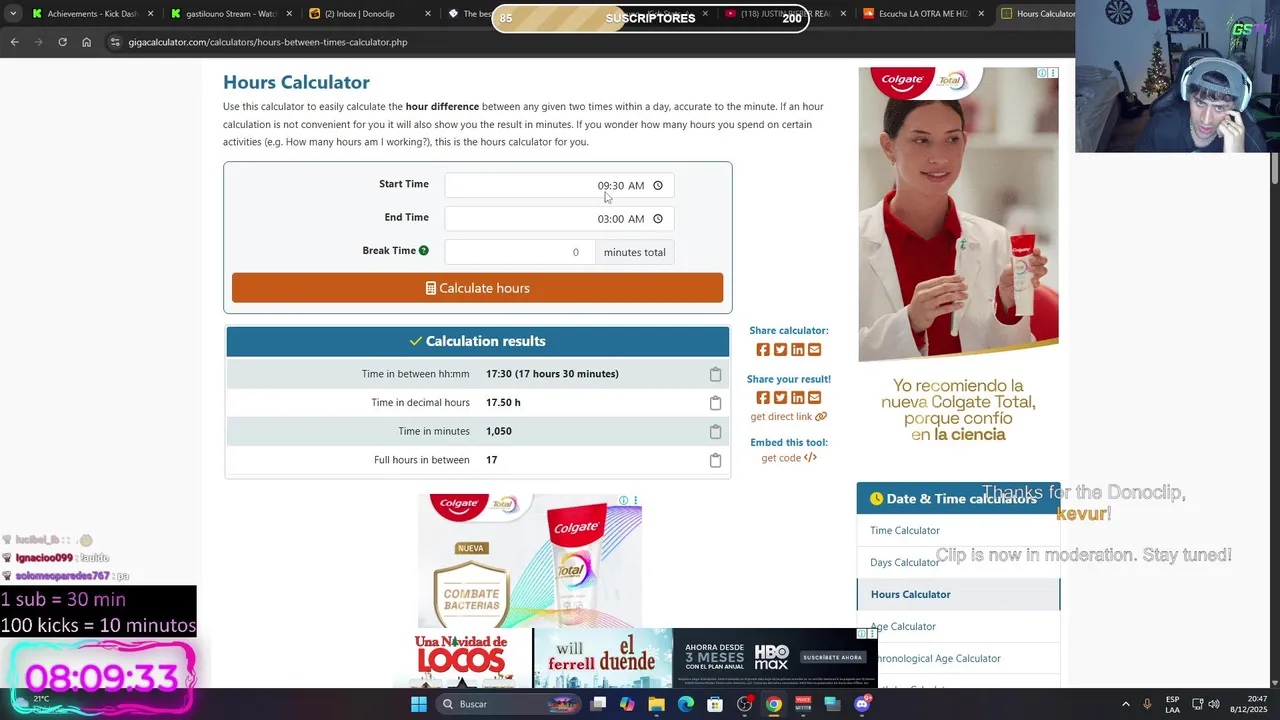
Task: Click the End Time input field
Action: tap(559, 219)
